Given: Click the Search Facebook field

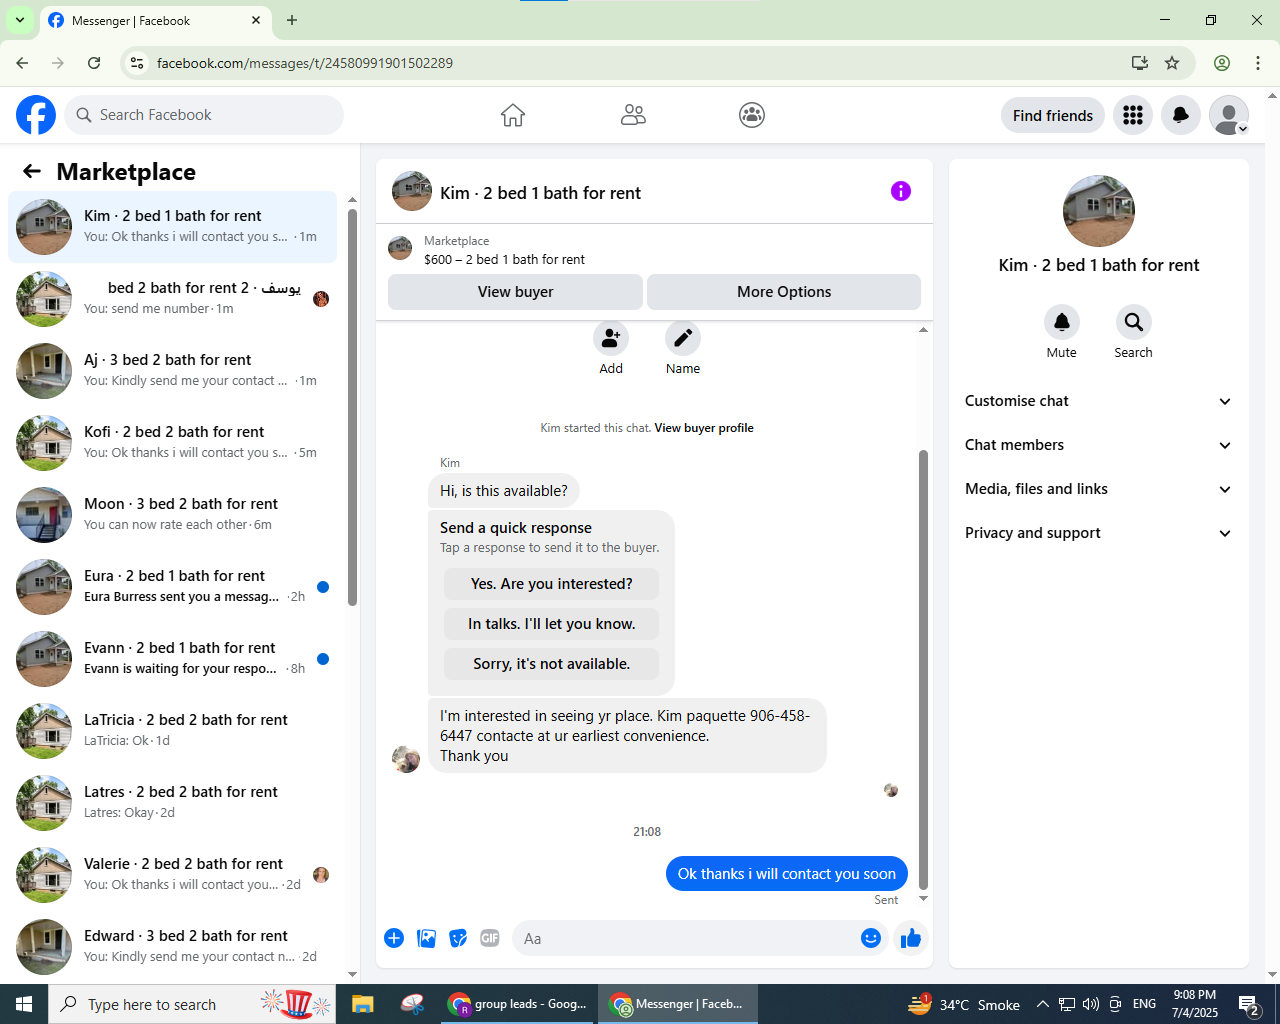Looking at the screenshot, I should coord(204,115).
